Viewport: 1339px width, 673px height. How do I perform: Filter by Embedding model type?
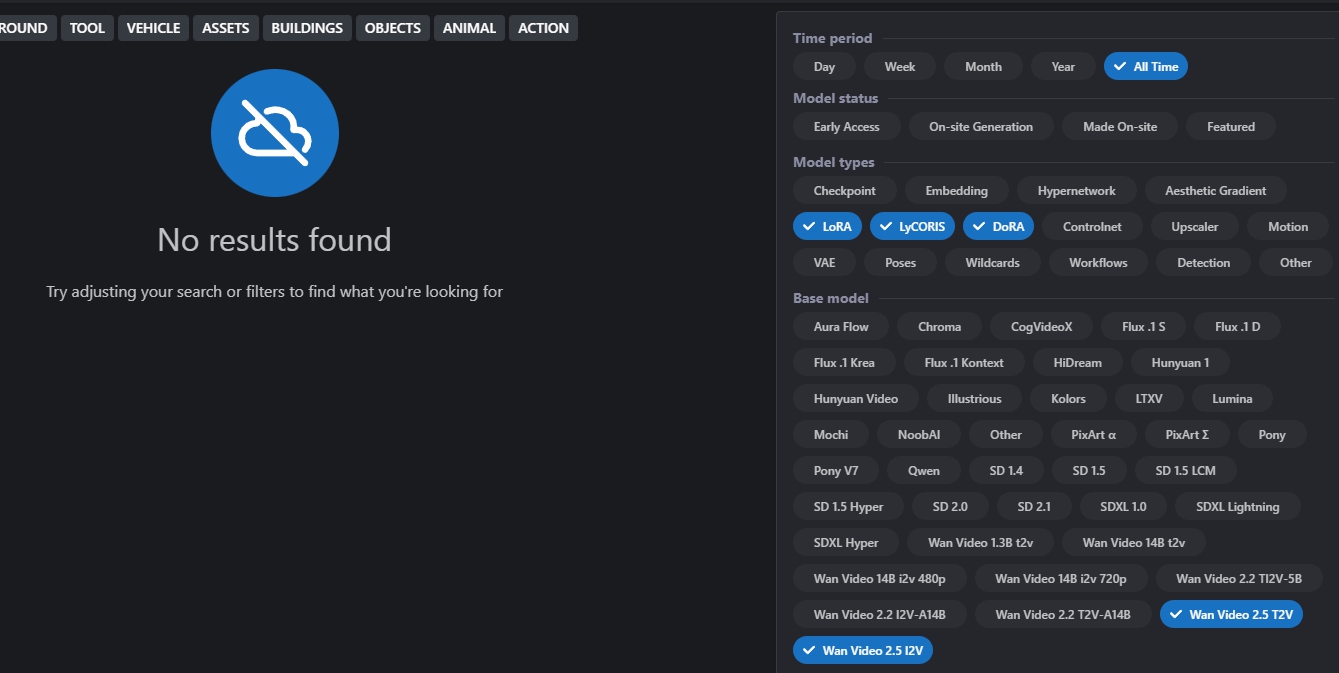[x=957, y=191]
